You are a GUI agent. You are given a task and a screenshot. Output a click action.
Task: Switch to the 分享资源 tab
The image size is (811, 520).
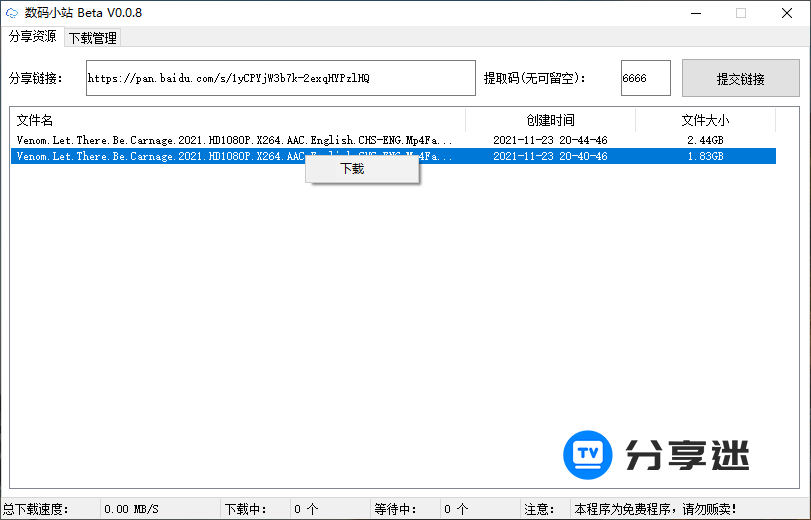32,37
